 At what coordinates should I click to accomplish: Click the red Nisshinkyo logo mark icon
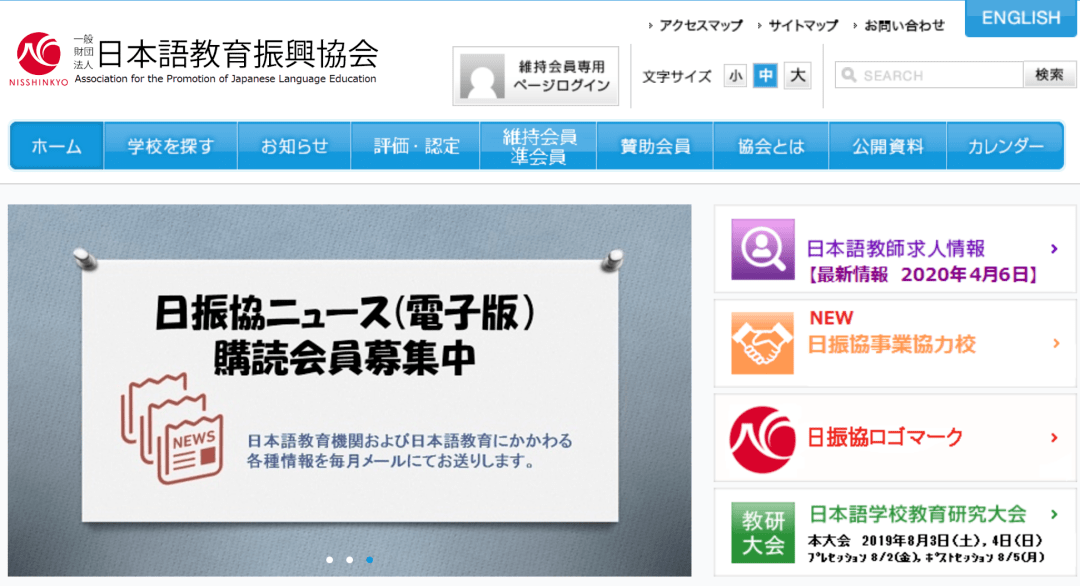pos(761,438)
